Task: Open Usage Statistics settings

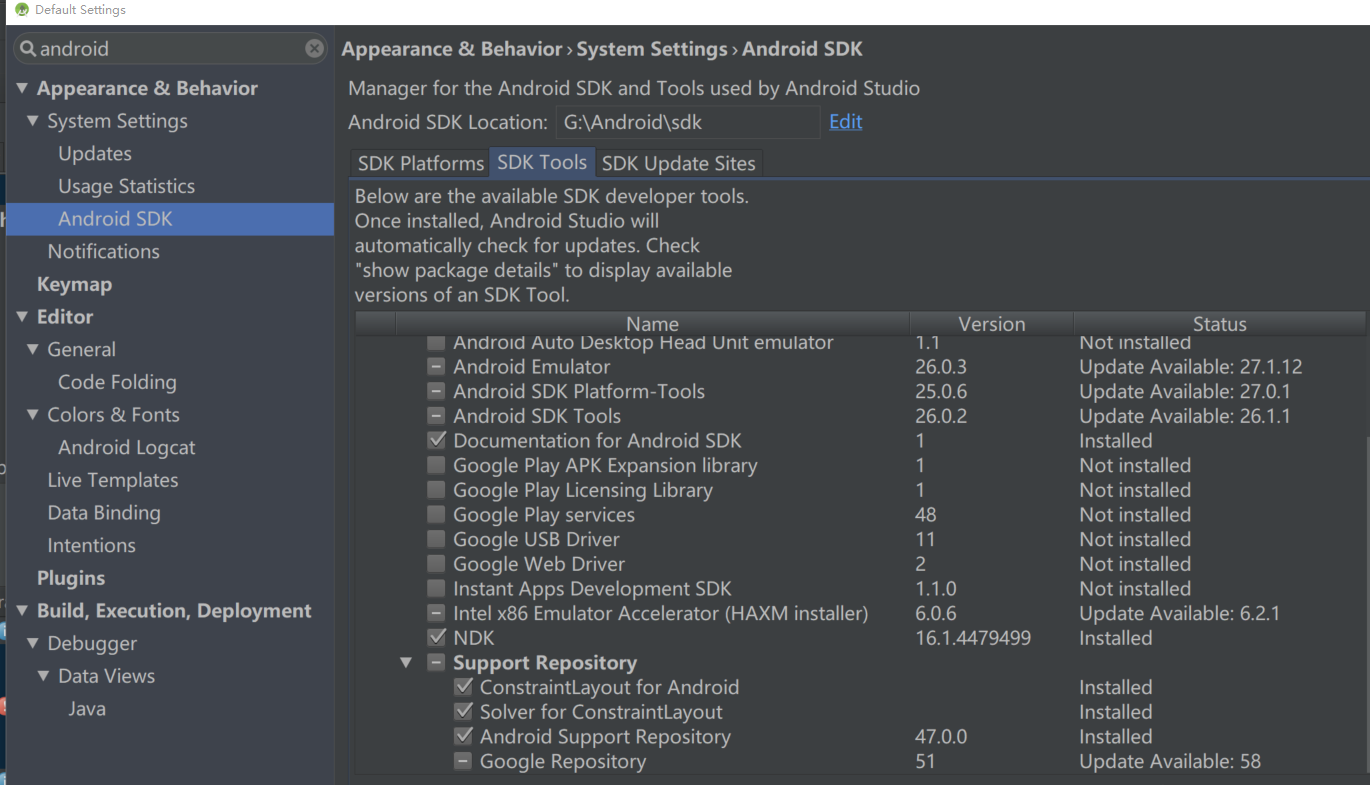Action: coord(126,186)
